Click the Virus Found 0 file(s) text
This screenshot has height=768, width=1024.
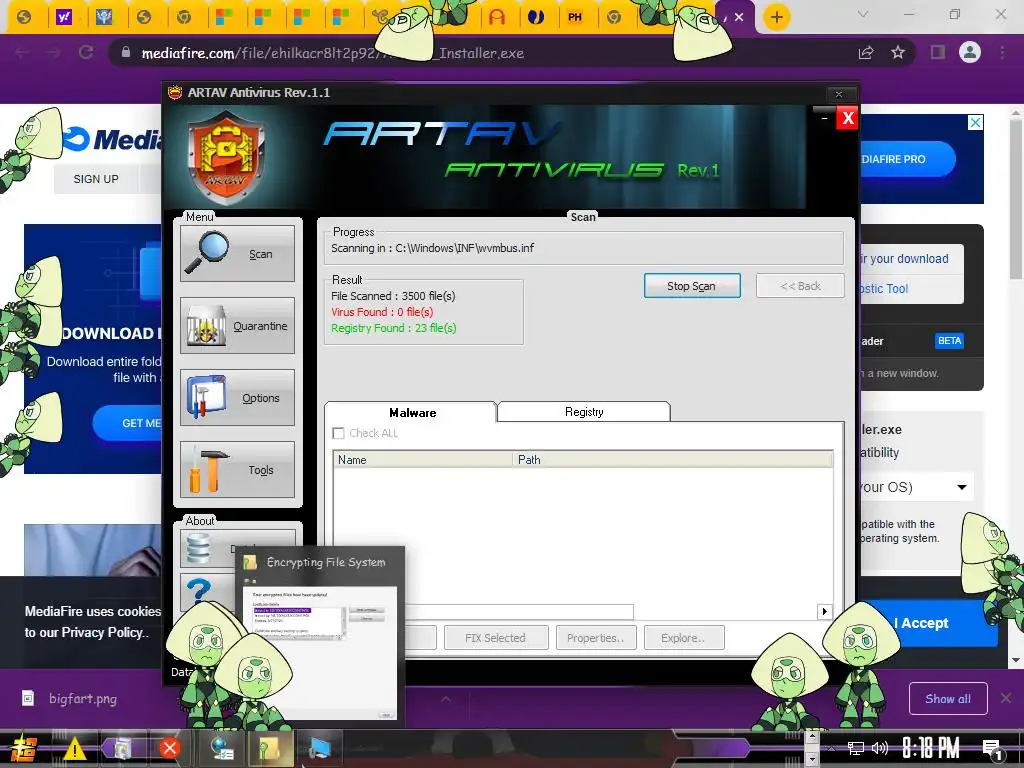pos(382,312)
